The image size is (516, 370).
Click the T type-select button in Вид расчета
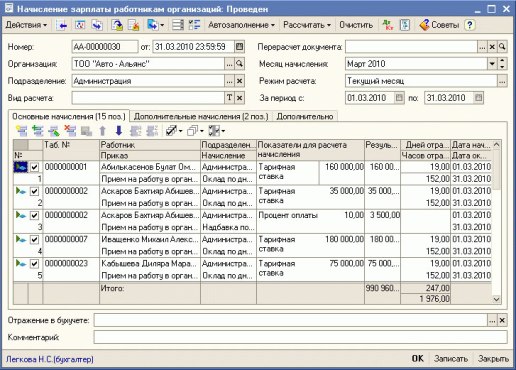[229, 98]
